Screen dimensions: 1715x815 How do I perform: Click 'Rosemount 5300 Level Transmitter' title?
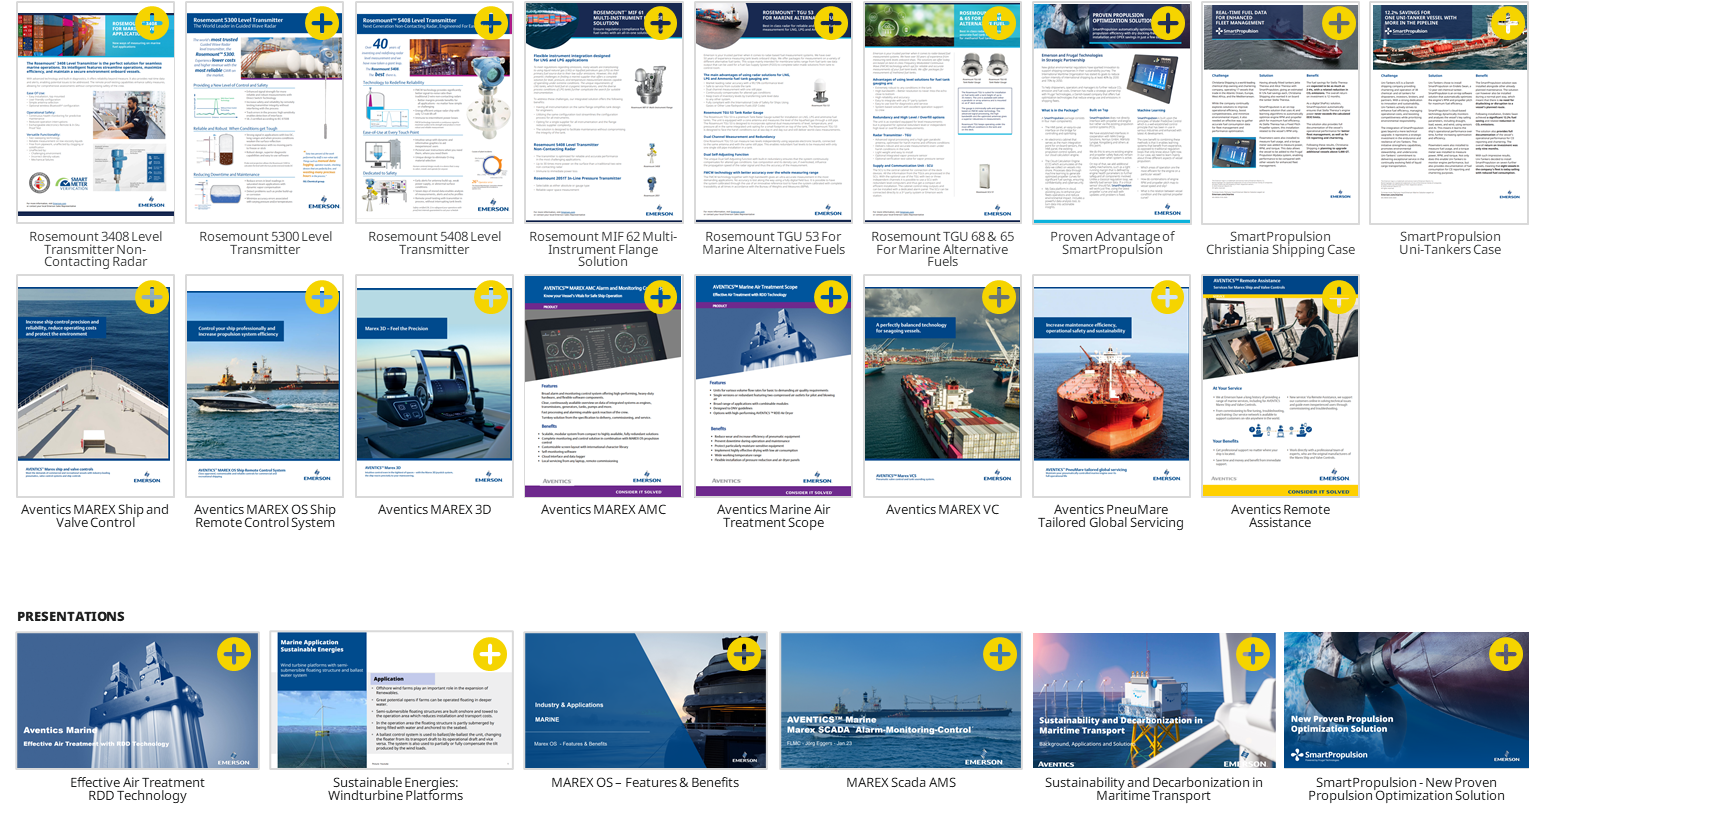click(x=265, y=243)
